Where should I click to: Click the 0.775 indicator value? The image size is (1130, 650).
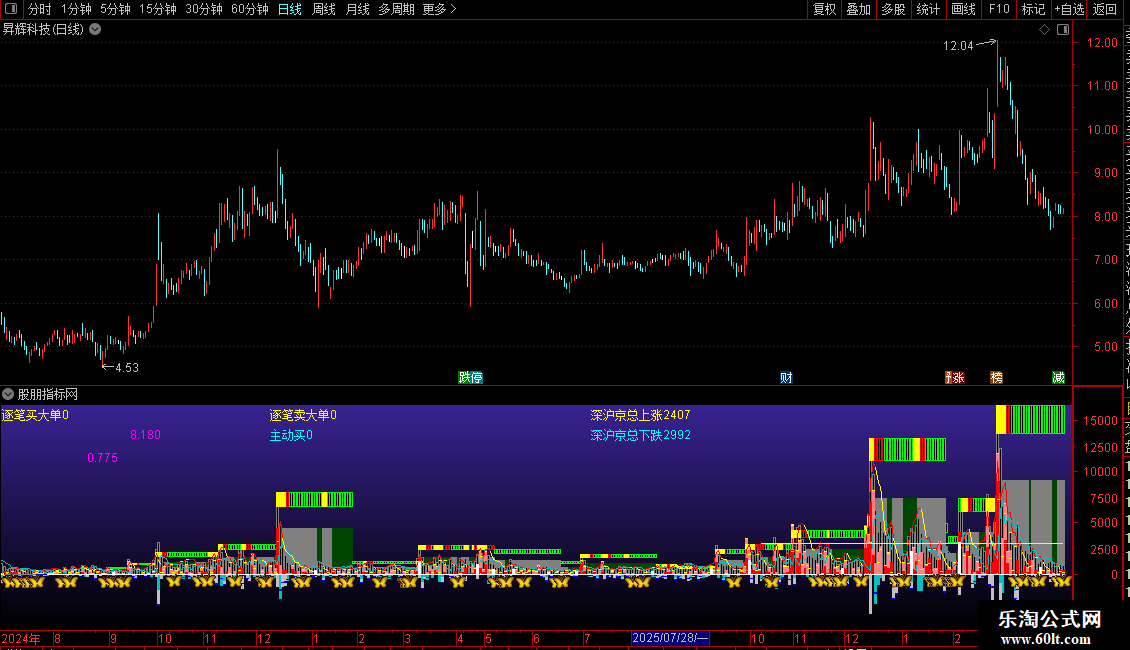pyautogui.click(x=102, y=458)
